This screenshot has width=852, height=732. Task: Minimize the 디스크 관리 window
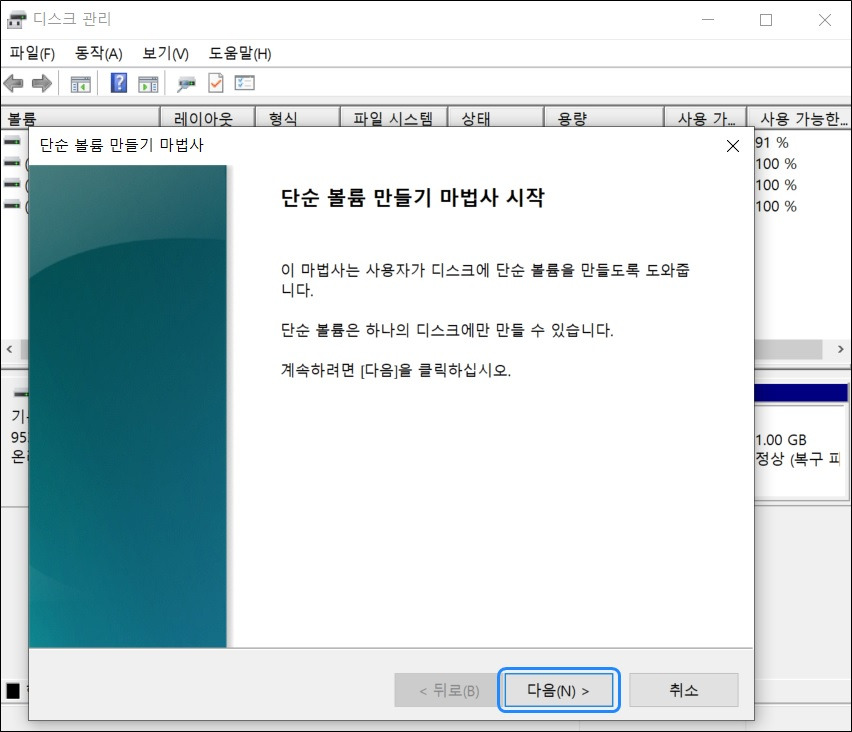[x=707, y=20]
